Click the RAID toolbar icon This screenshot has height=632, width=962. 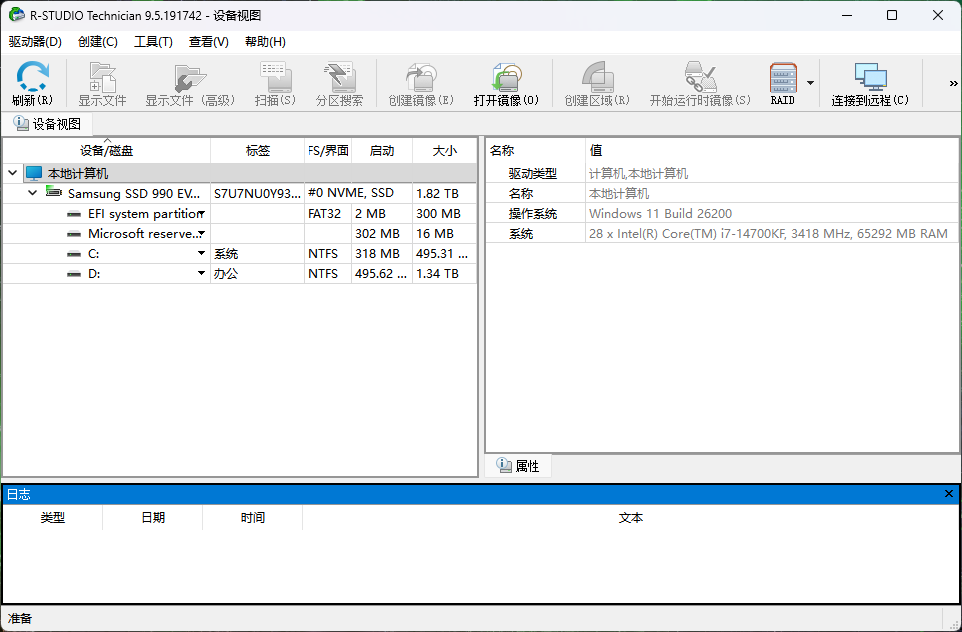coord(782,78)
